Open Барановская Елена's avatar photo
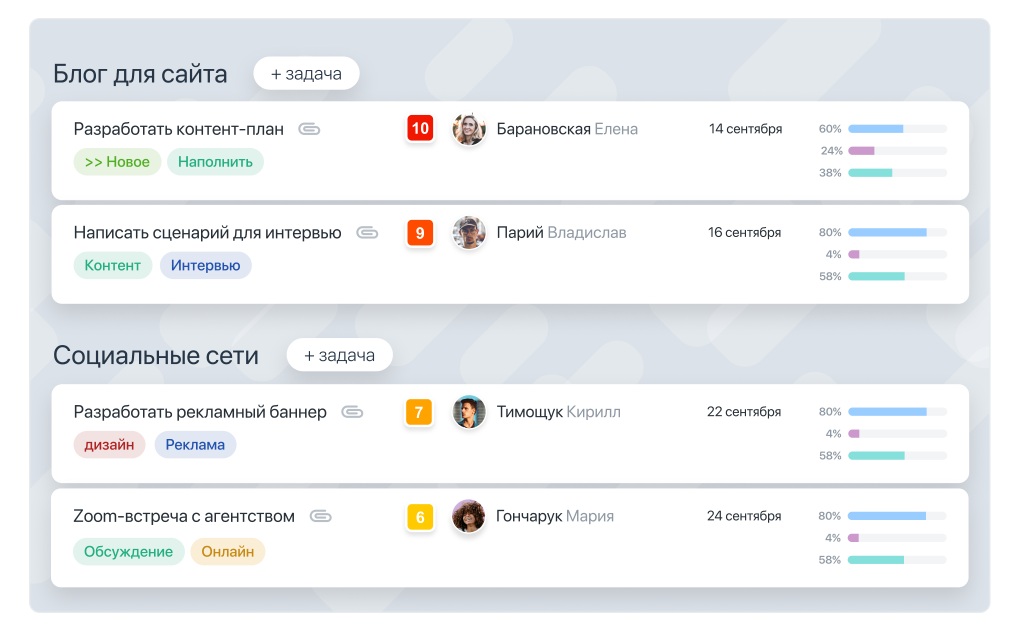The width and height of the screenshot is (1020, 631). coord(469,129)
